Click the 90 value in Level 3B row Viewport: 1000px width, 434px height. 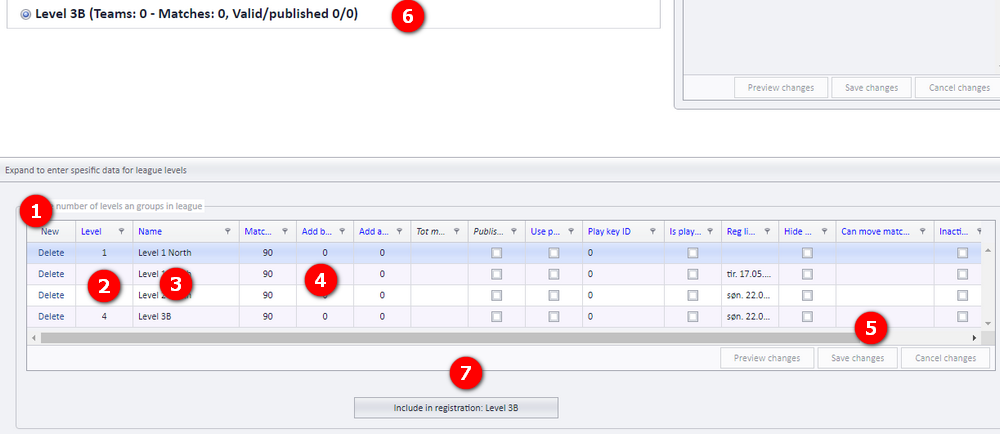268,316
